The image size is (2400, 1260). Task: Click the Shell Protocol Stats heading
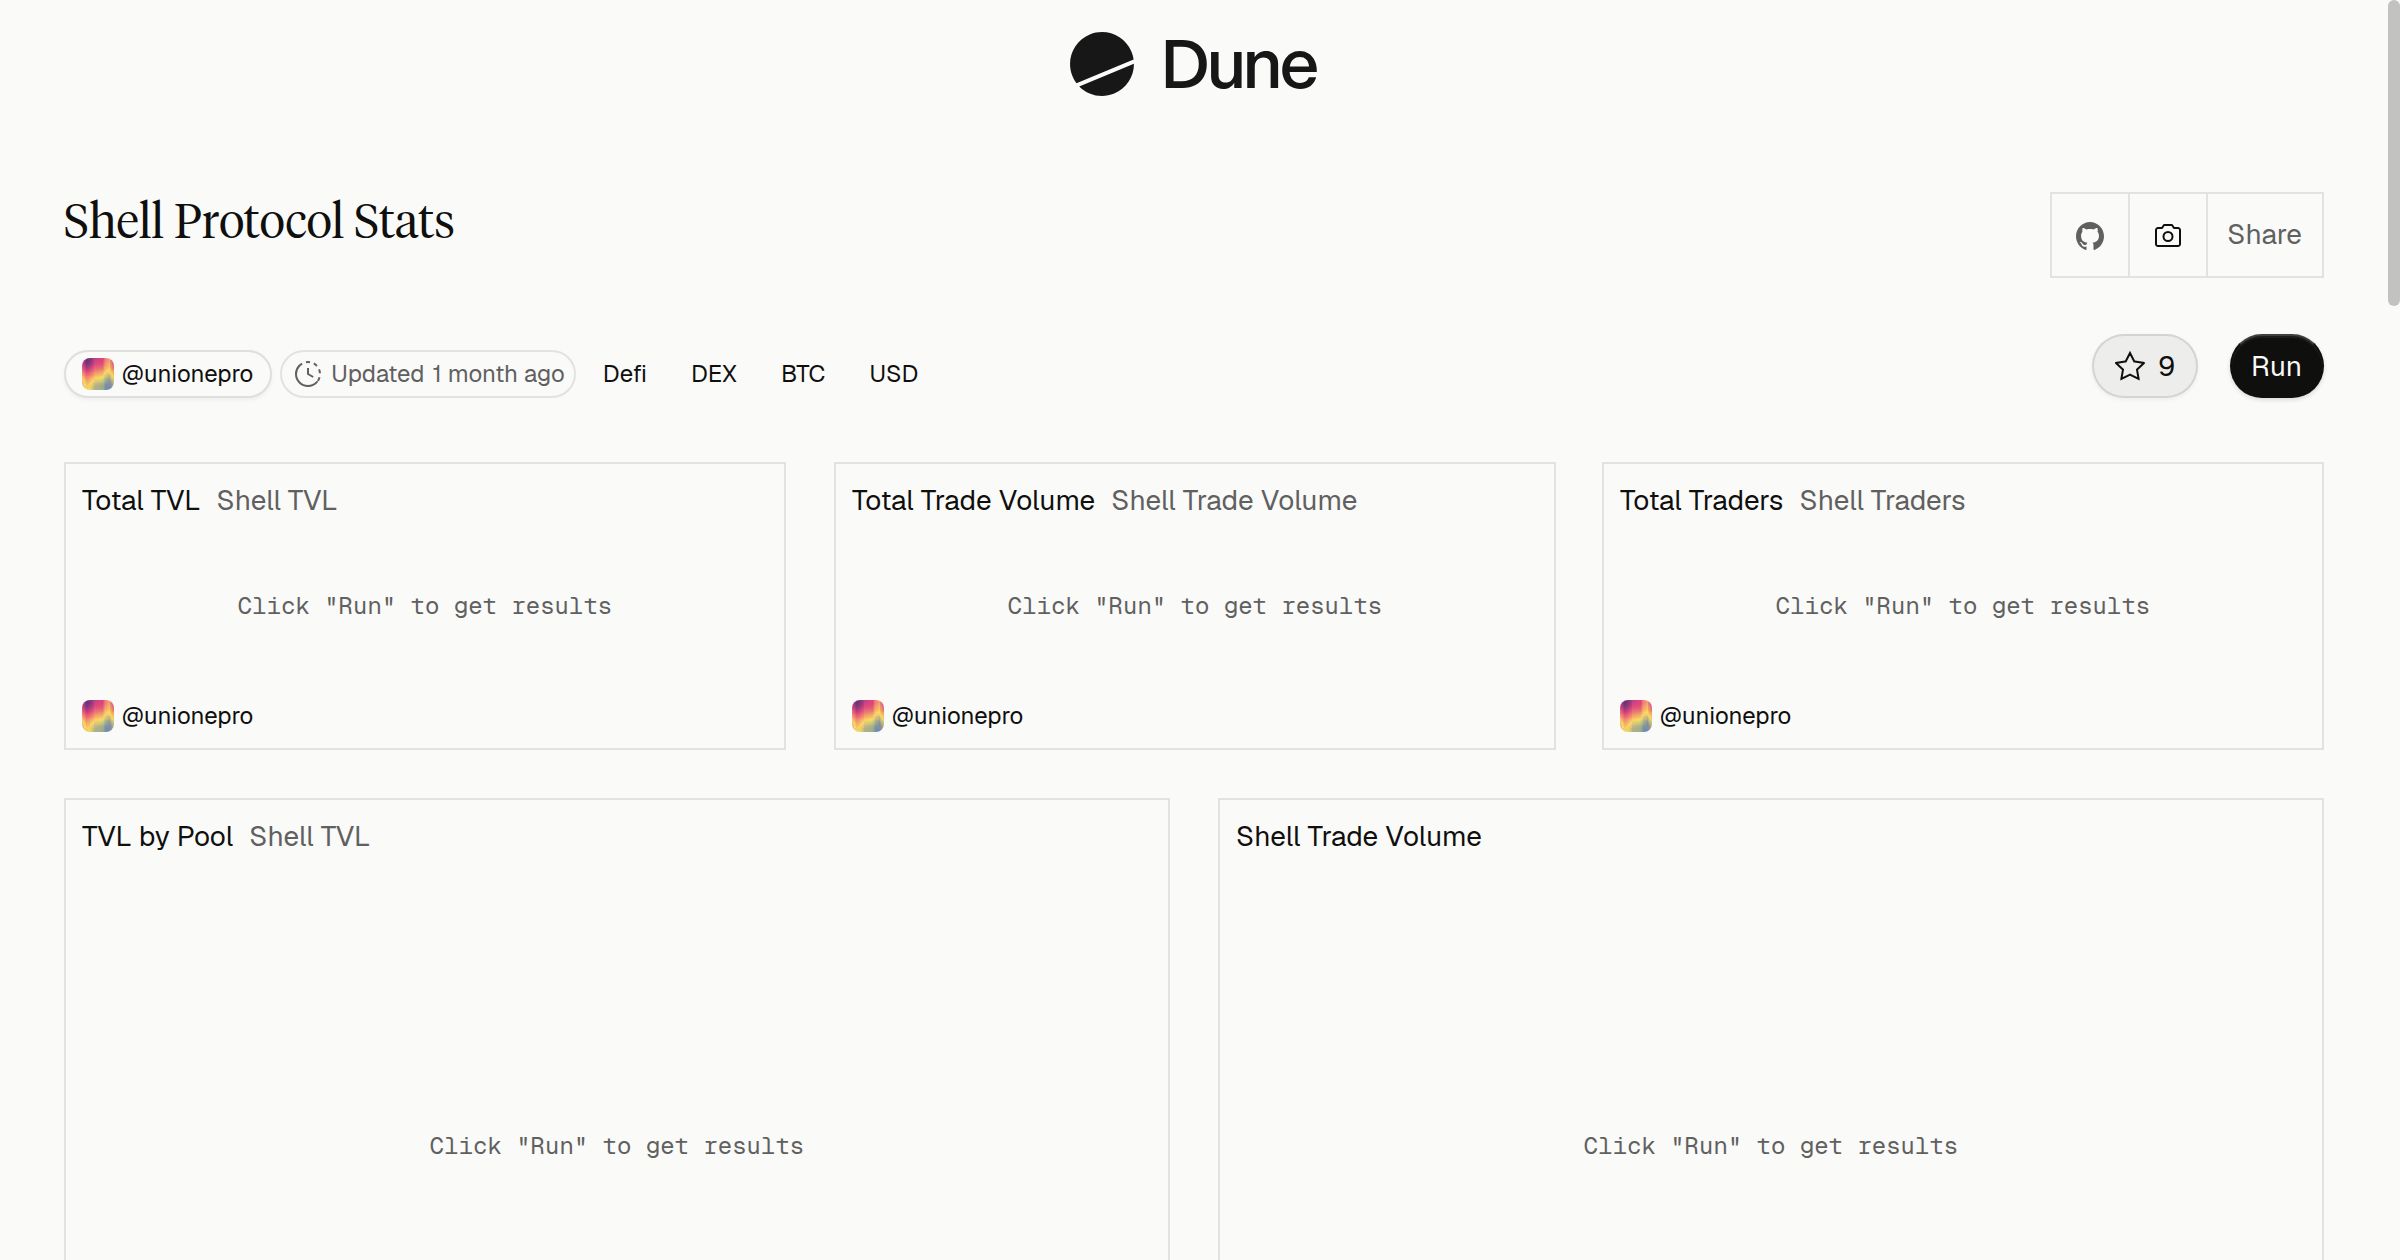[259, 221]
